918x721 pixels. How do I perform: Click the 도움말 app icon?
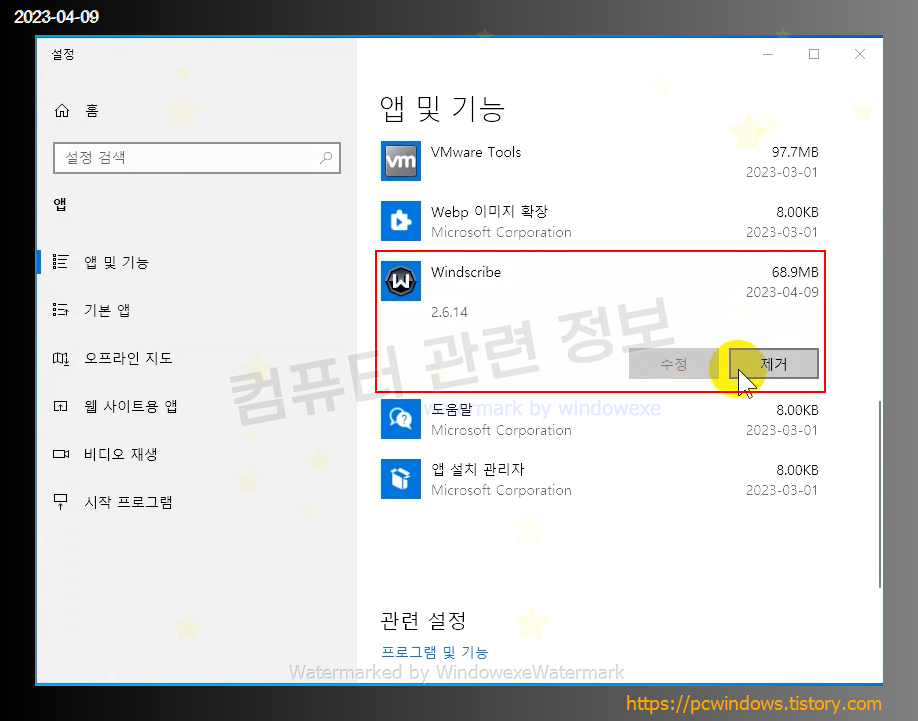(400, 419)
